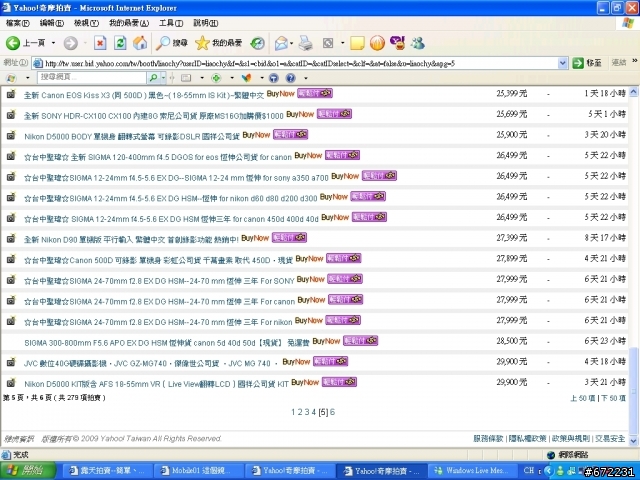Image resolution: width=640 pixels, height=480 pixels.
Task: Open the 隱私權政策 footer link
Action: [x=527, y=438]
